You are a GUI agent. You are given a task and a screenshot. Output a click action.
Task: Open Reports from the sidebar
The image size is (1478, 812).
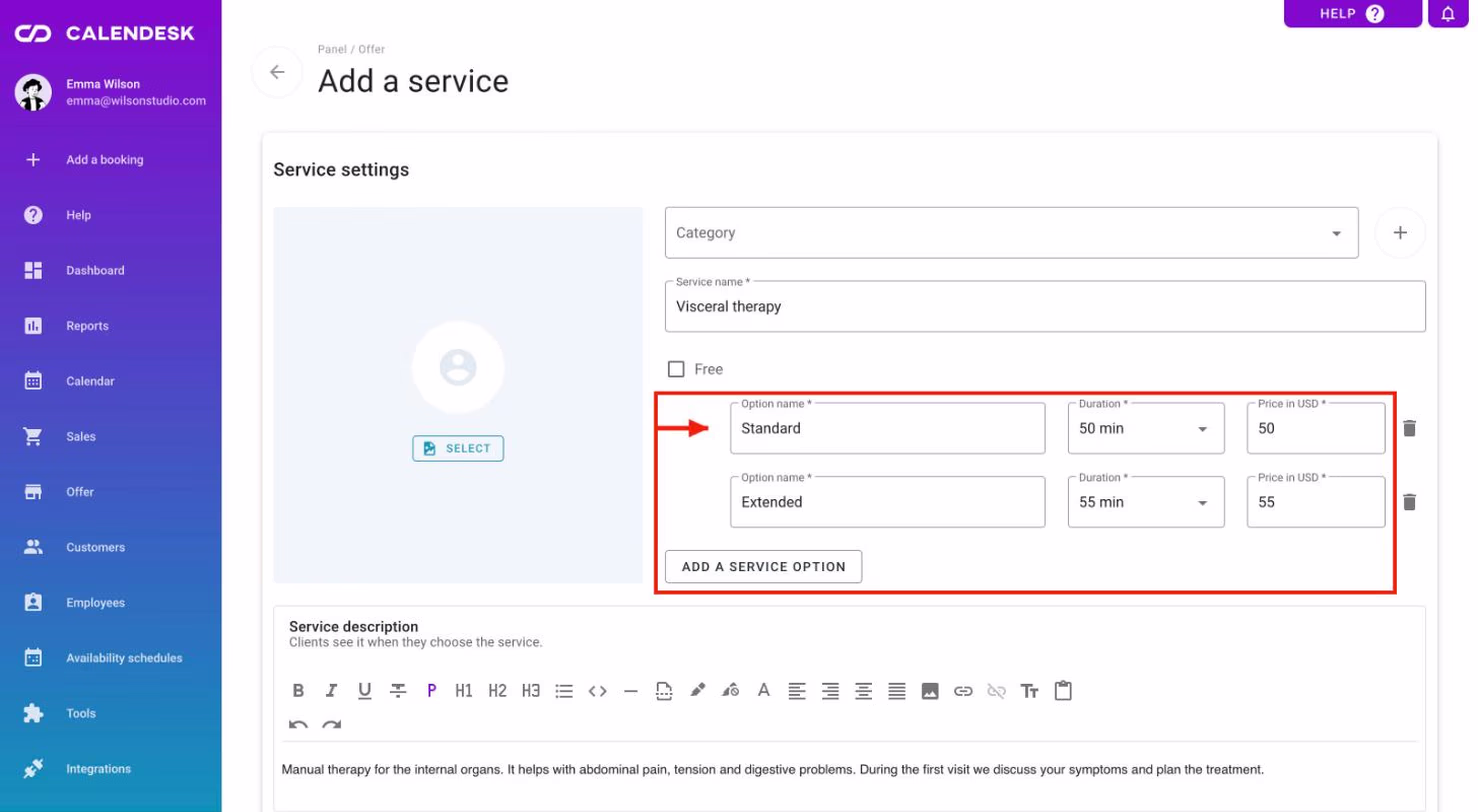pos(110,326)
